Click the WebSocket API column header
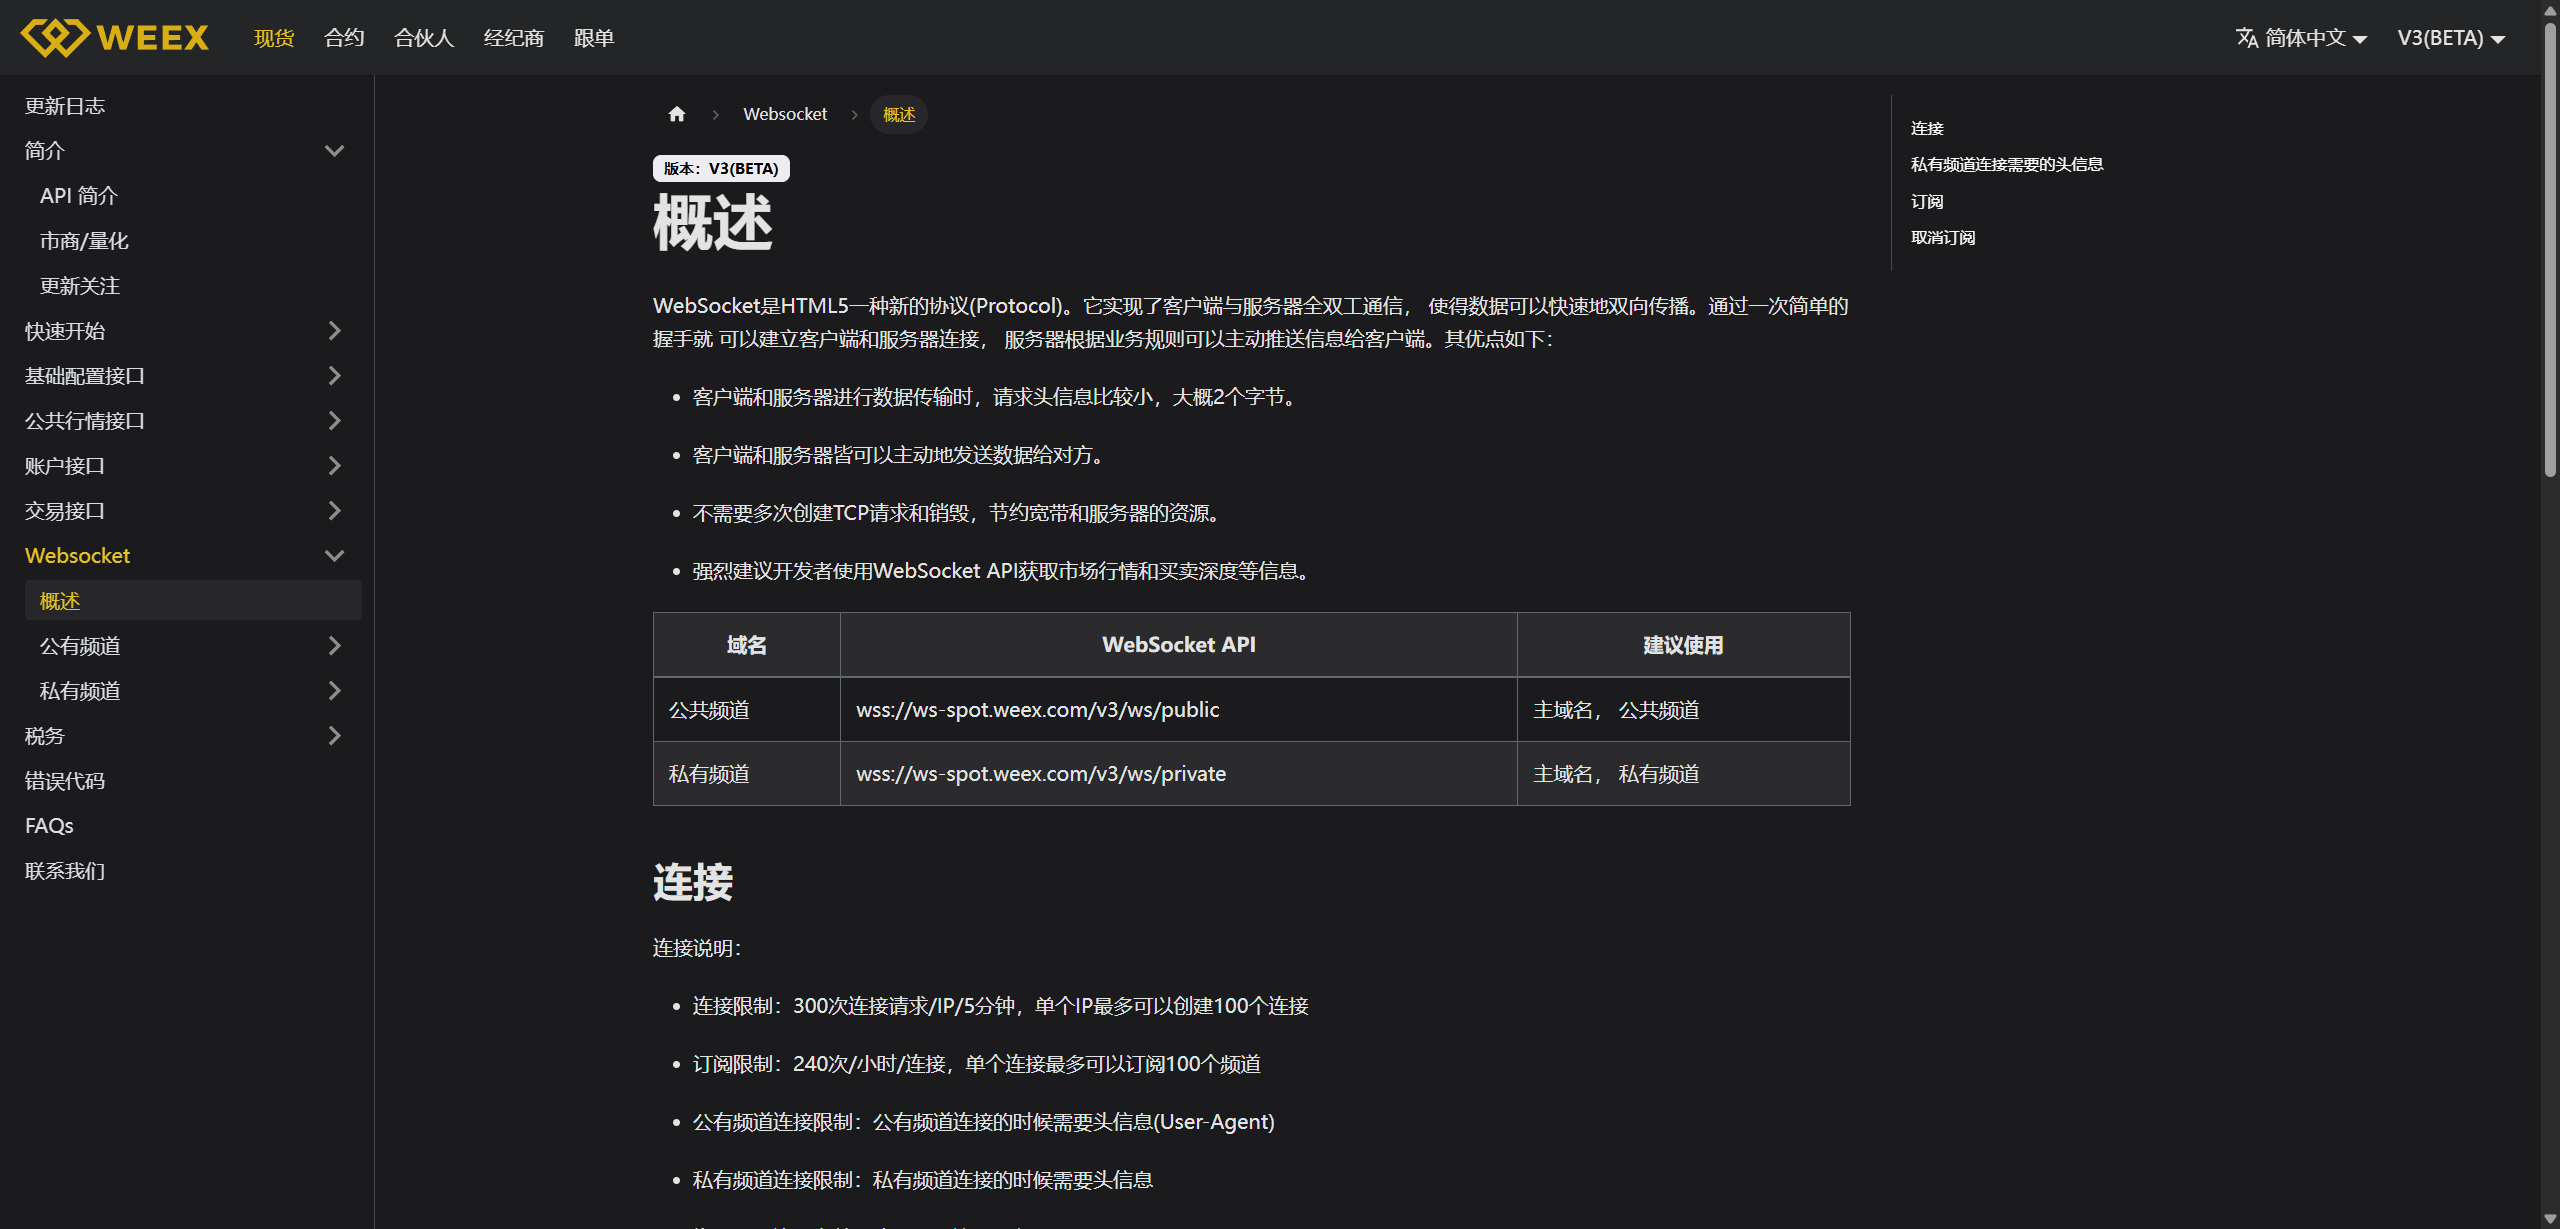Viewport: 2560px width, 1229px height. [1179, 645]
